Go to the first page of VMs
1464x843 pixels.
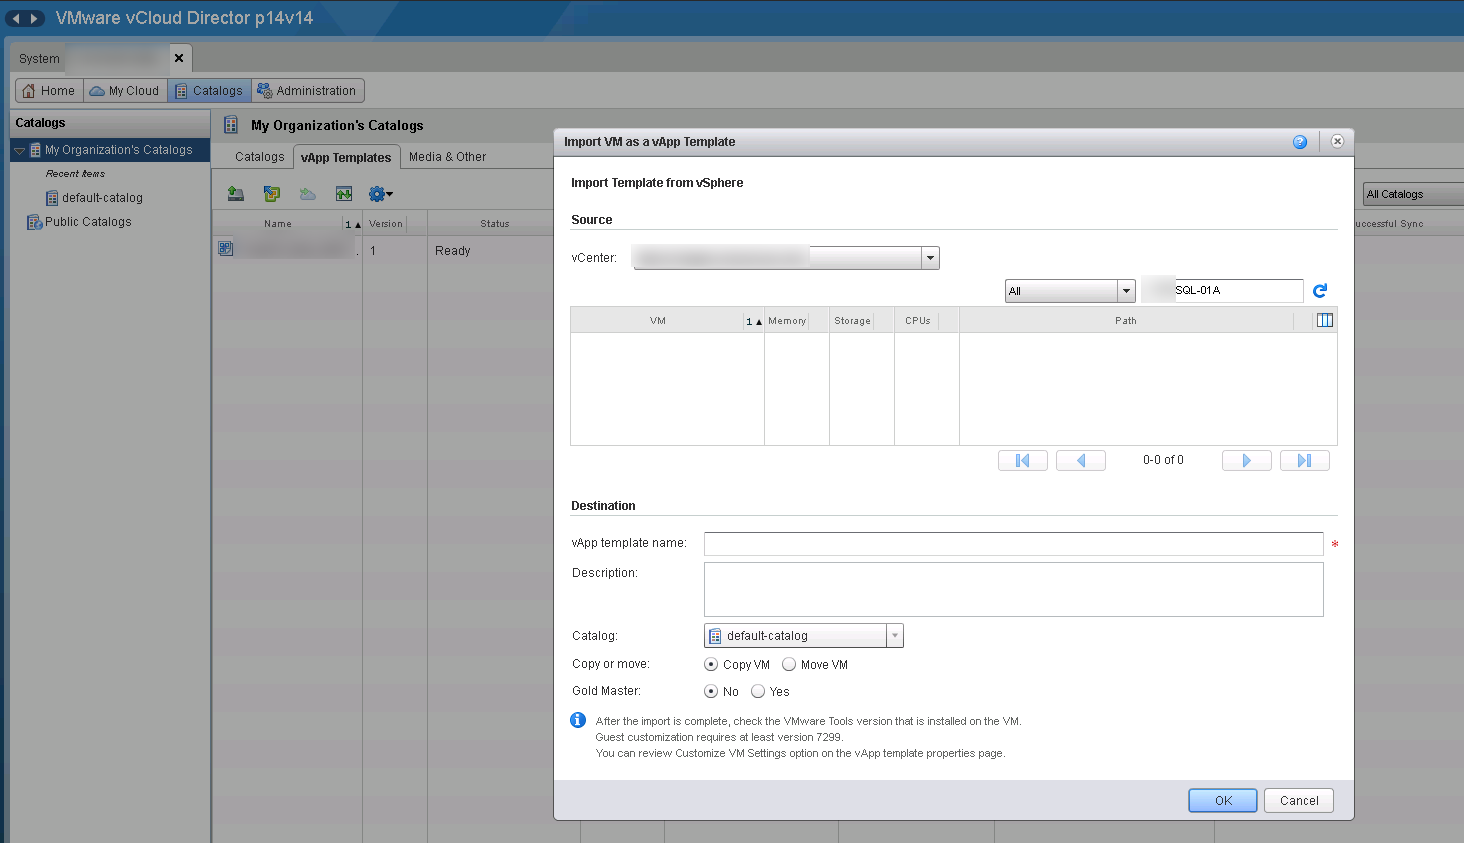coord(1022,460)
